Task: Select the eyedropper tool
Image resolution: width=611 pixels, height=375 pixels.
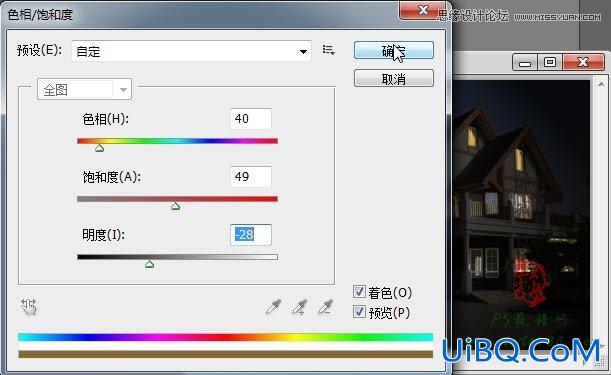Action: 273,307
